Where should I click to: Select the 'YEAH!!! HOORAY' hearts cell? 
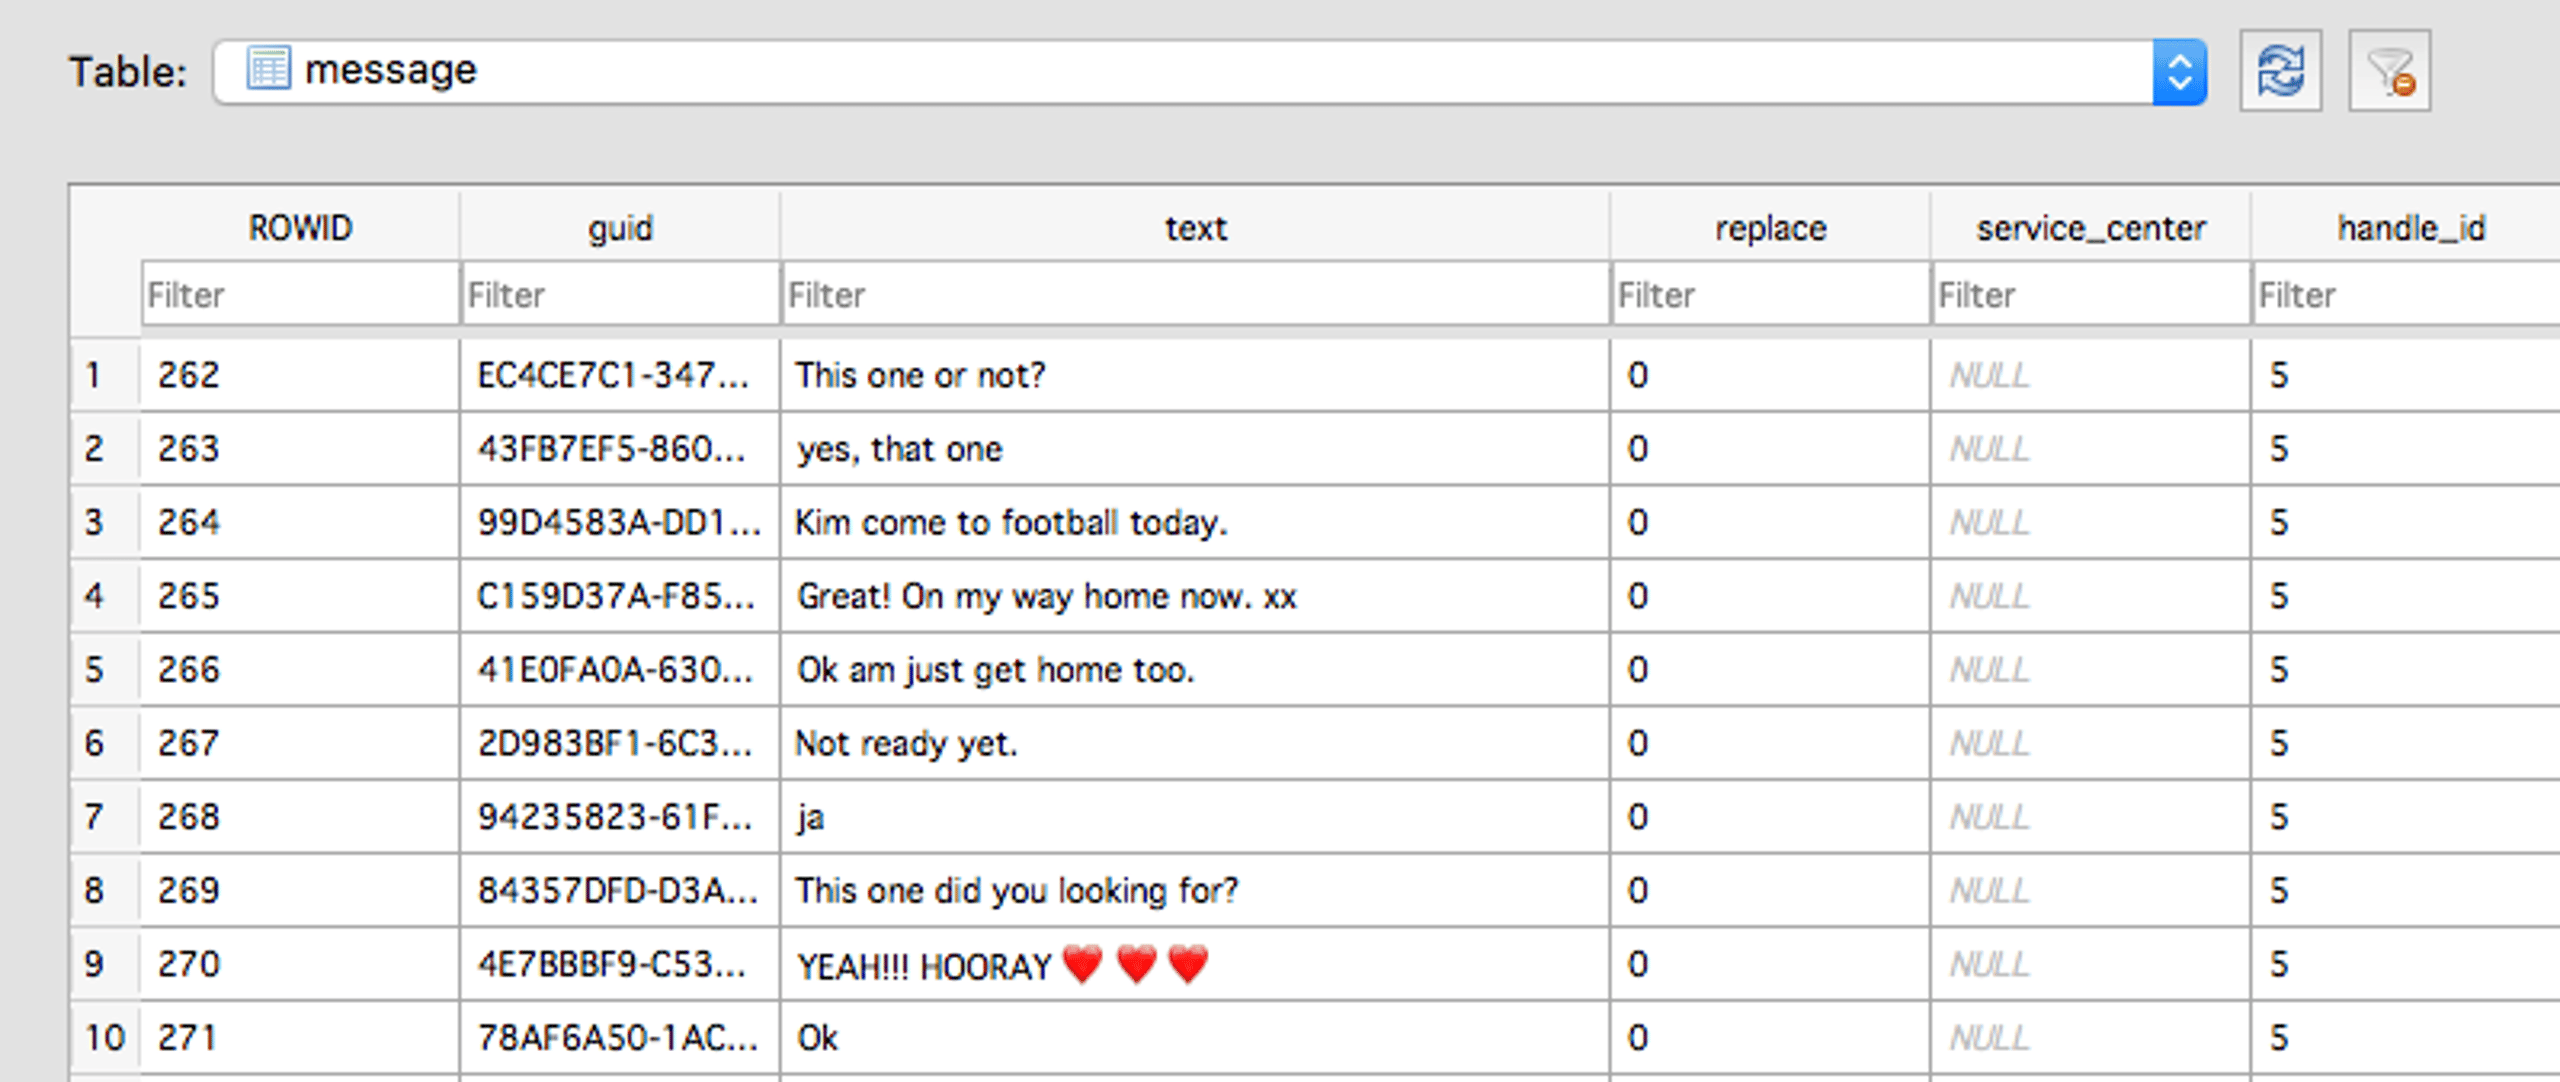(1195, 964)
